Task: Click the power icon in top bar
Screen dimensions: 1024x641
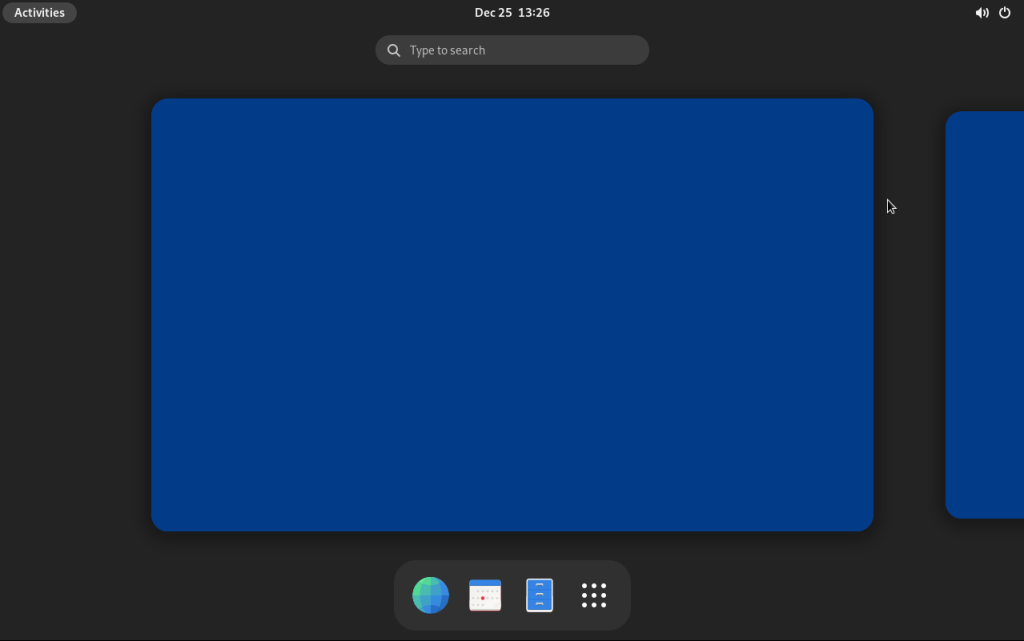Action: 1004,12
